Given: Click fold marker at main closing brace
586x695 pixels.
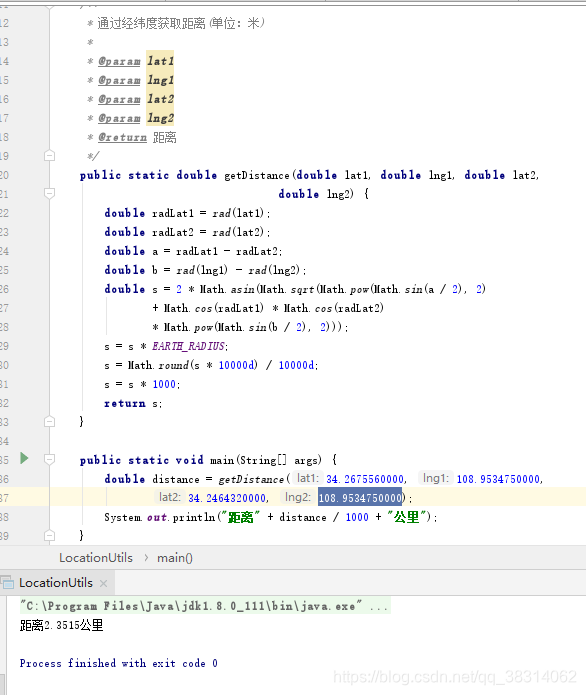Looking at the screenshot, I should click(49, 536).
